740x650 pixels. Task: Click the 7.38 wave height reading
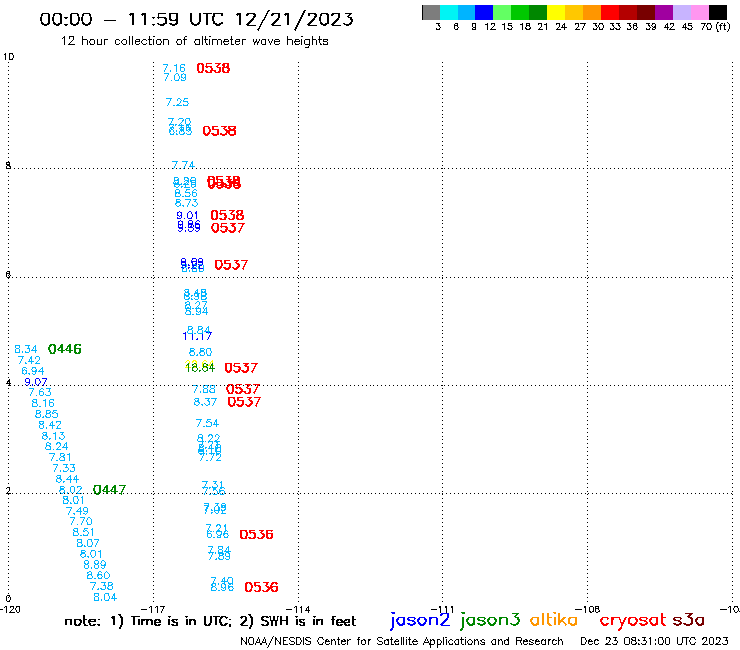pyautogui.click(x=101, y=586)
